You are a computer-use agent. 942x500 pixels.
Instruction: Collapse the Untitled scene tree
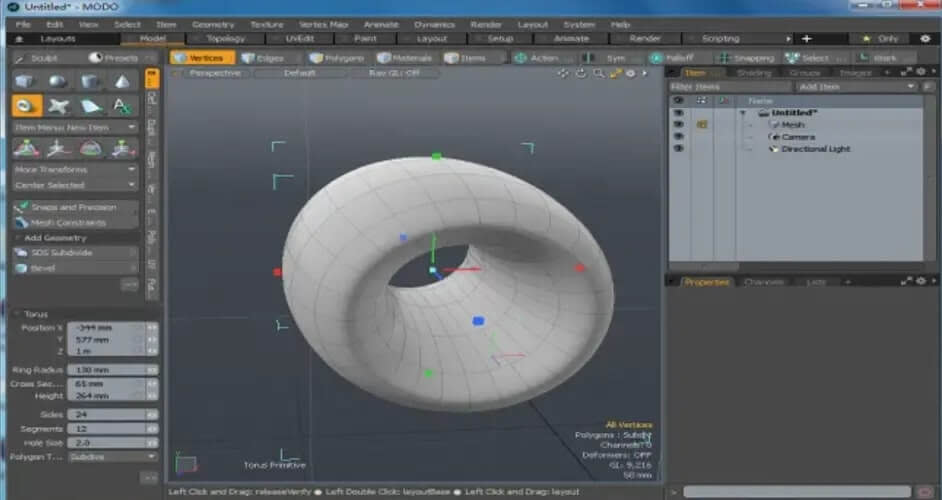tap(743, 113)
